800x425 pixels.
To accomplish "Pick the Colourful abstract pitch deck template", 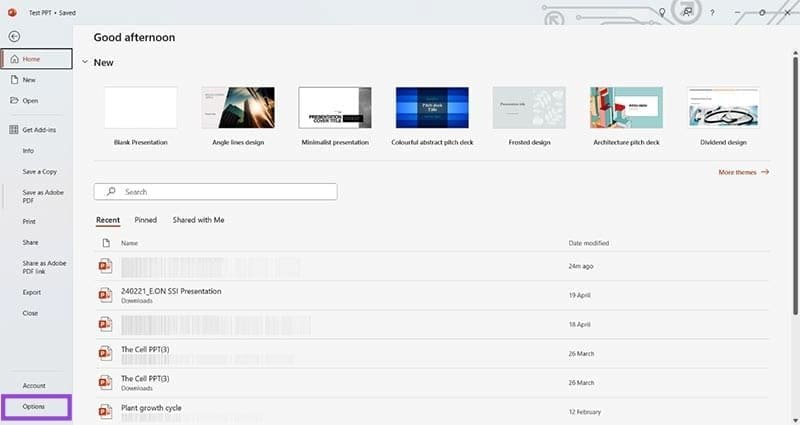I will (432, 116).
